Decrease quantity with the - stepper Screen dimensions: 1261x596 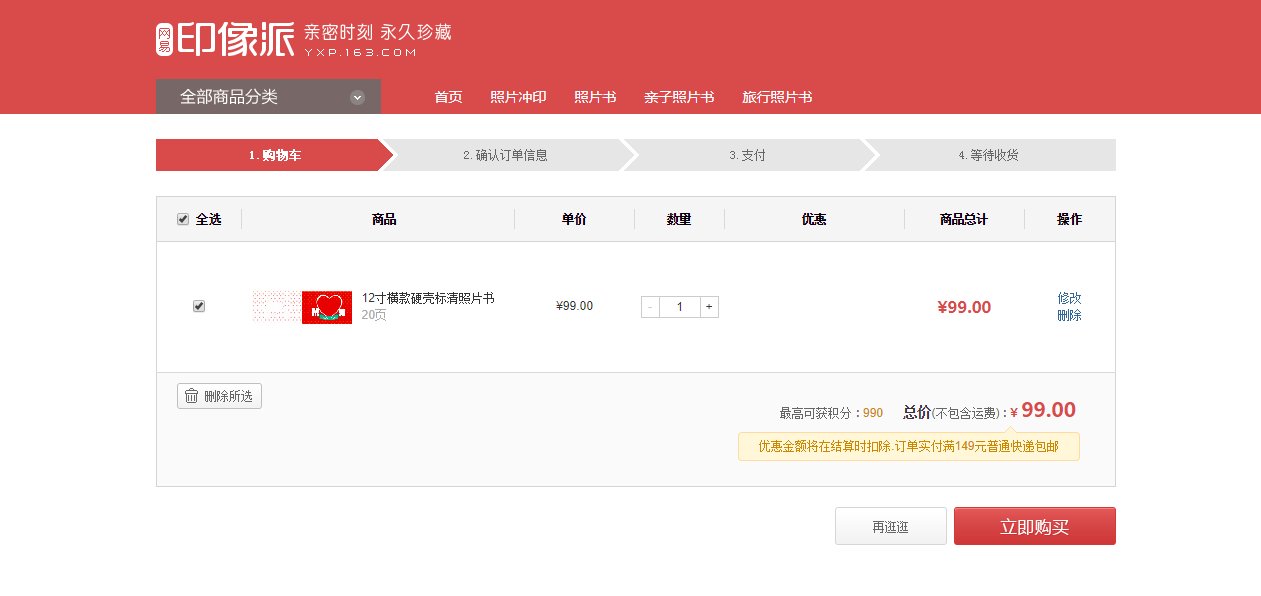(x=651, y=306)
